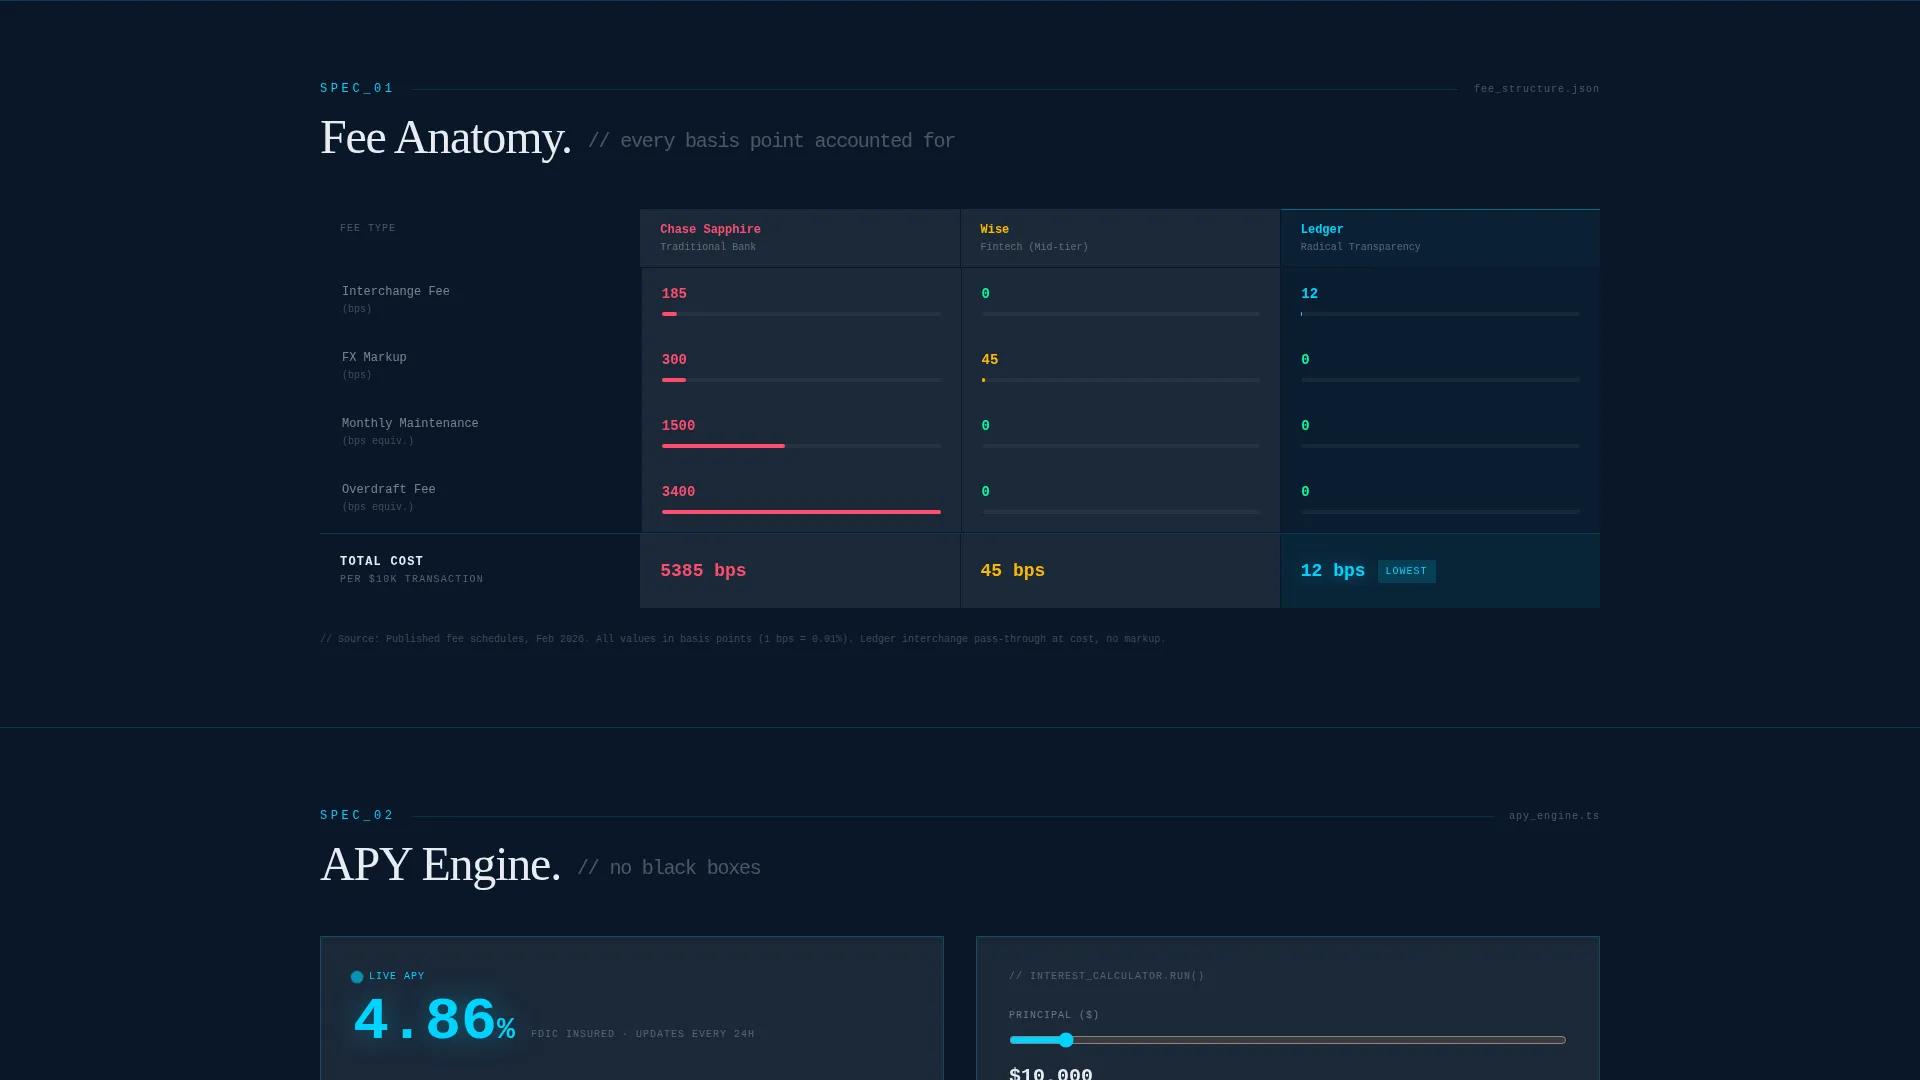Click the LIVE APY label
1920x1080 pixels.
tap(397, 976)
